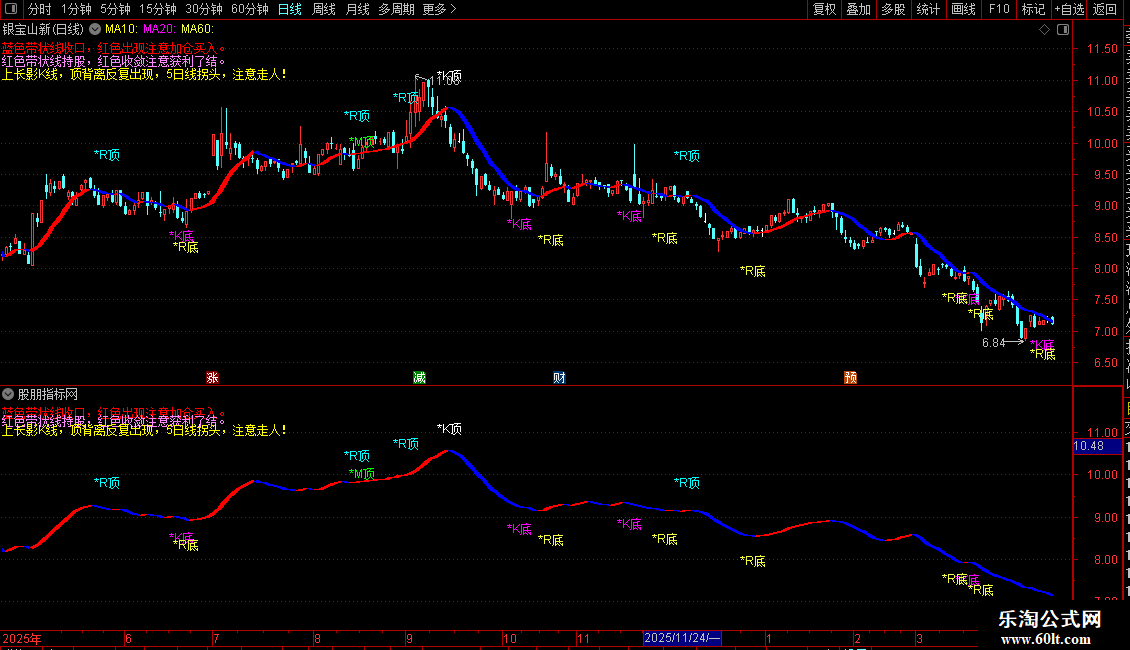Click the month 10 label on date axis
This screenshot has height=650, width=1130.
[x=510, y=638]
